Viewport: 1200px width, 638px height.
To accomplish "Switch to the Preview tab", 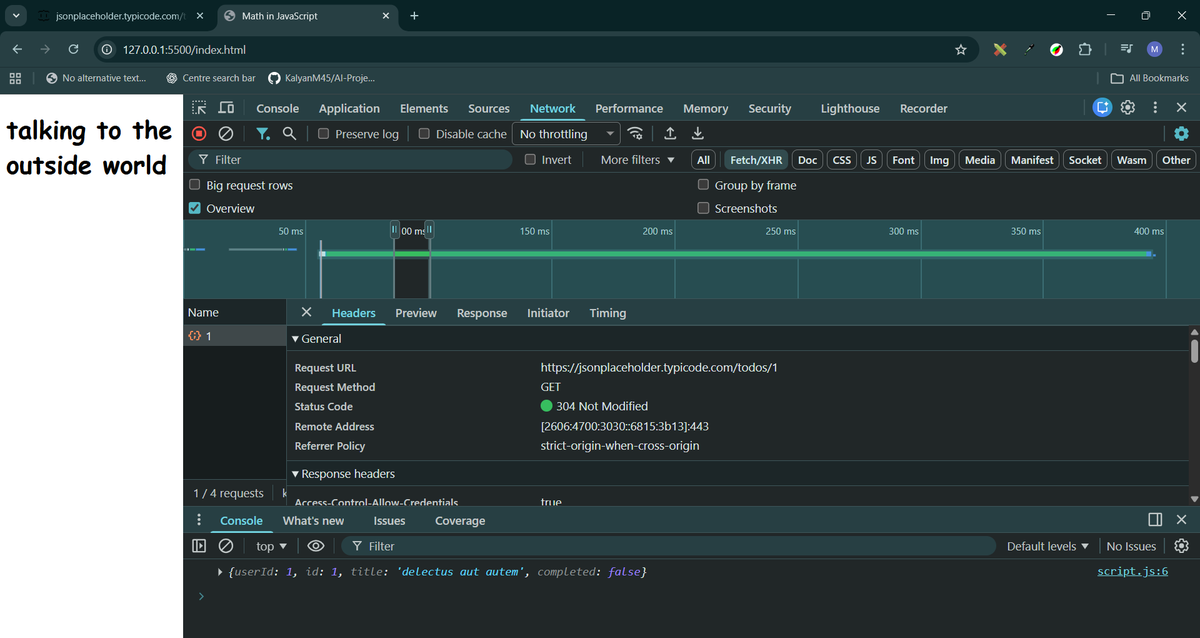I will 416,313.
